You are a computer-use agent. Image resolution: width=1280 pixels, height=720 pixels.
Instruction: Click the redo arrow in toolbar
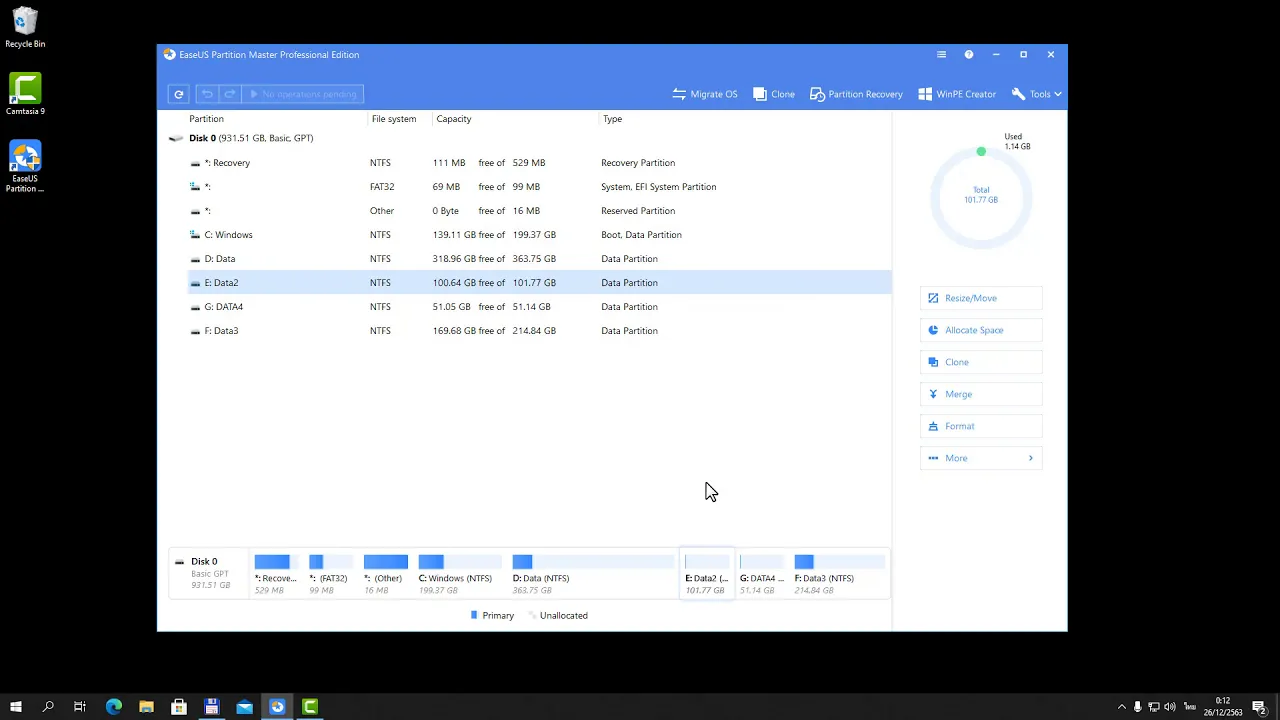pyautogui.click(x=230, y=94)
